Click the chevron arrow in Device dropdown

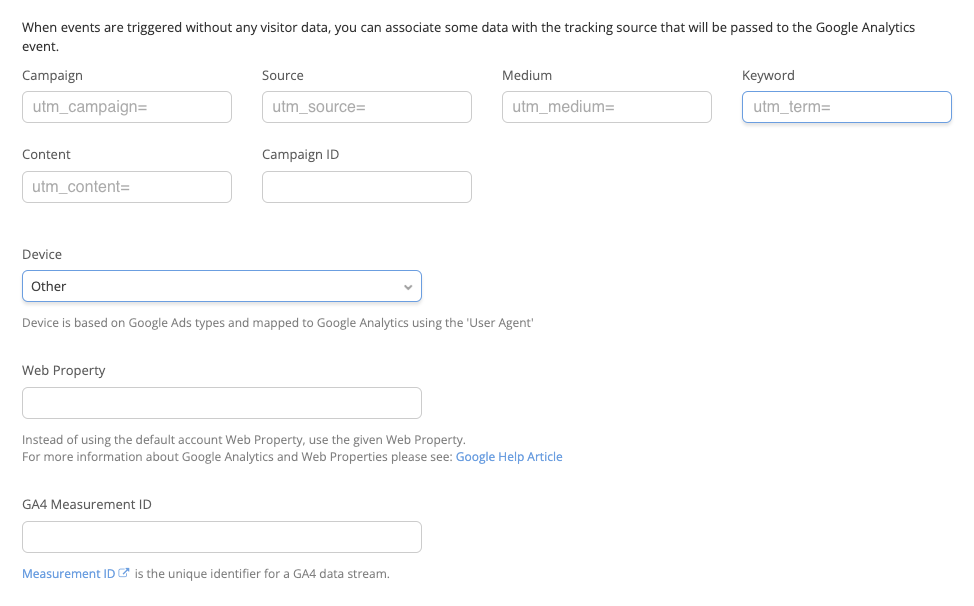[x=407, y=287]
